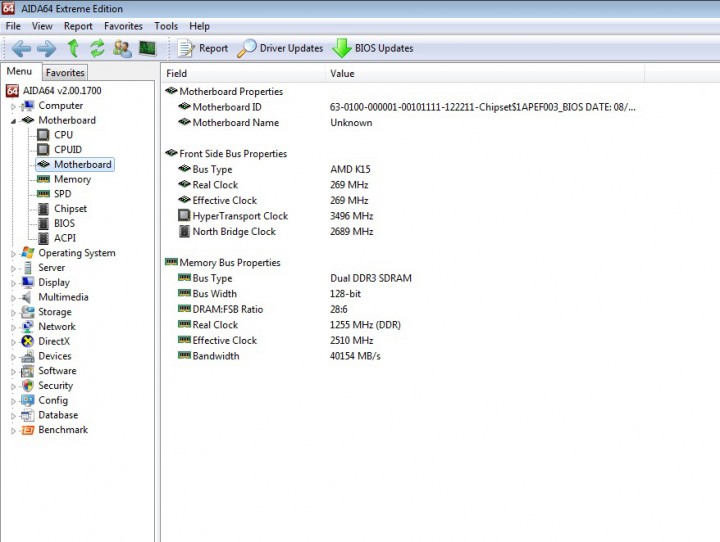720x542 pixels.
Task: Select the CPUID chip icon in tree
Action: 43,149
